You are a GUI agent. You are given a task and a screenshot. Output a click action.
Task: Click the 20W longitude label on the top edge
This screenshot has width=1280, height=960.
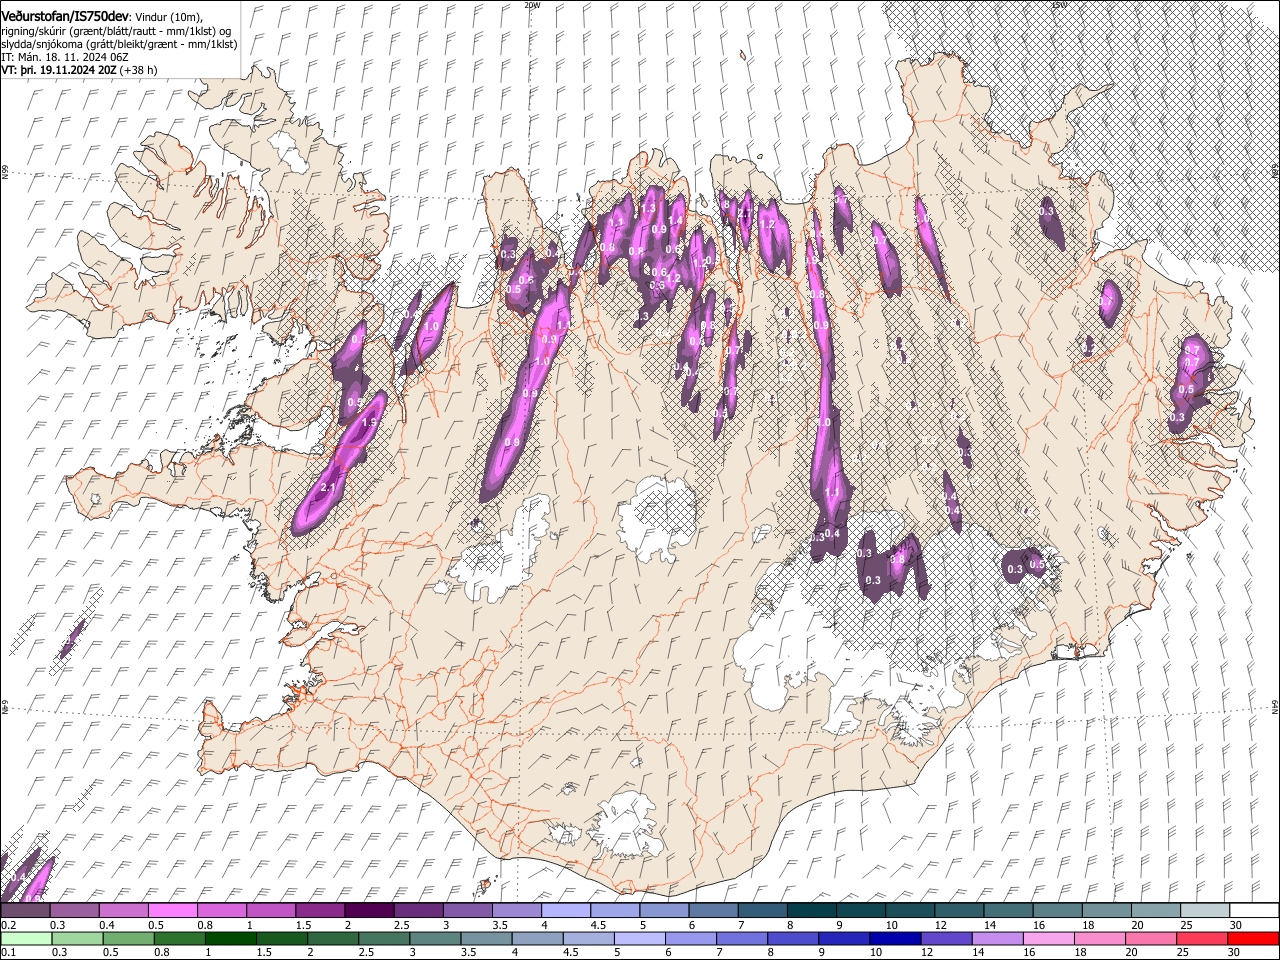[x=532, y=5]
